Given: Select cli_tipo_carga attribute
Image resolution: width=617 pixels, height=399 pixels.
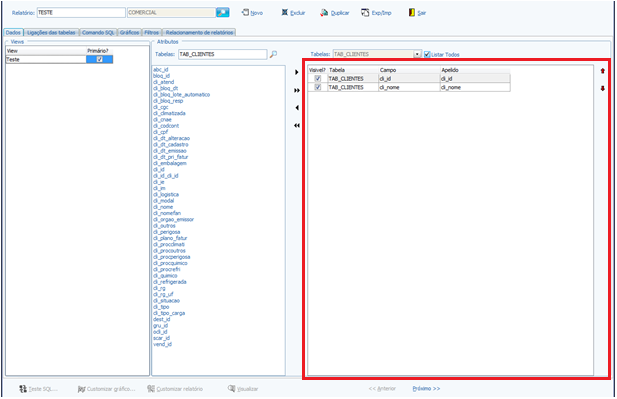Looking at the screenshot, I should pos(169,313).
